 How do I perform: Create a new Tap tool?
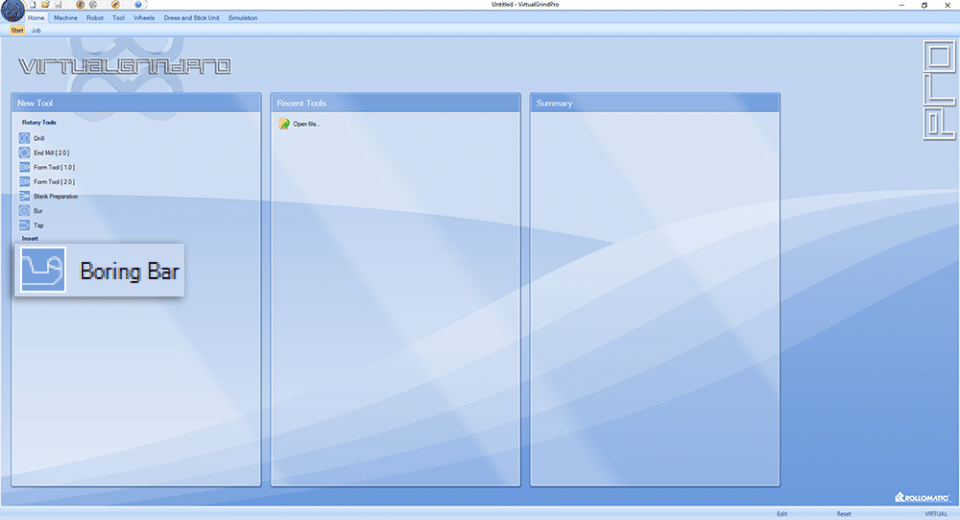coord(39,225)
